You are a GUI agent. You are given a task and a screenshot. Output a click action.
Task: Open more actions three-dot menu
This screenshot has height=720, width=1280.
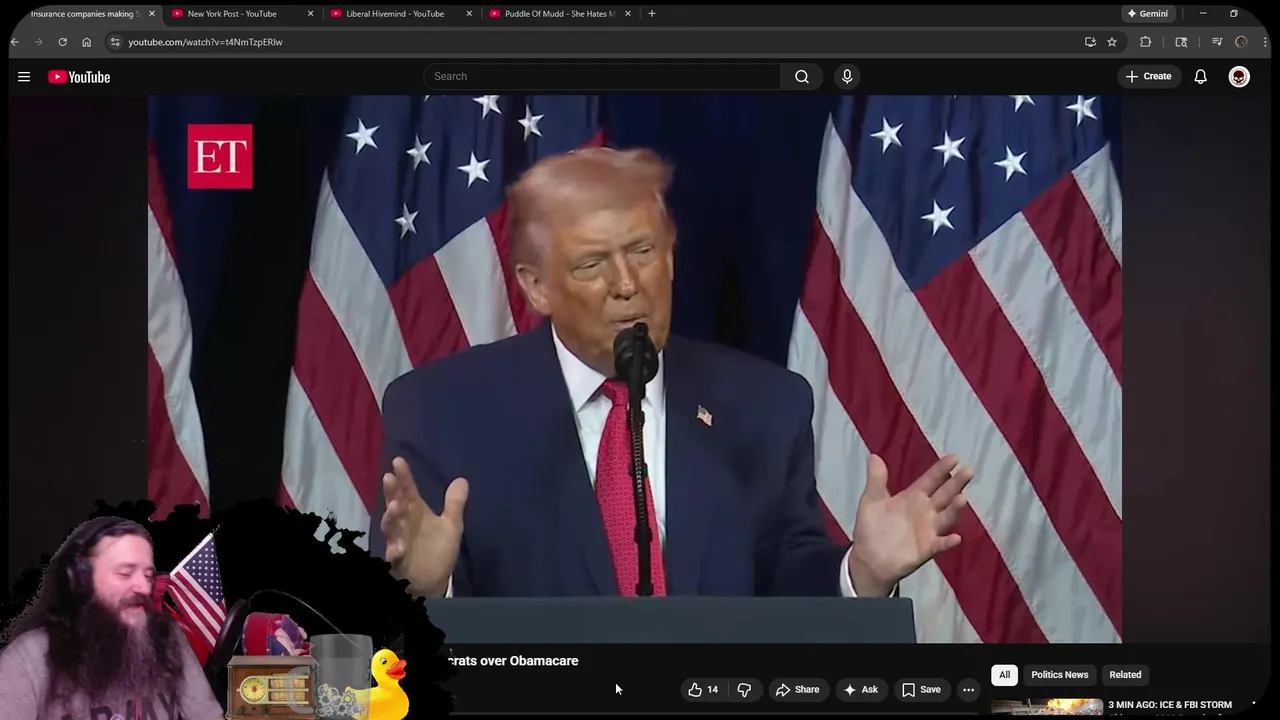coord(968,689)
